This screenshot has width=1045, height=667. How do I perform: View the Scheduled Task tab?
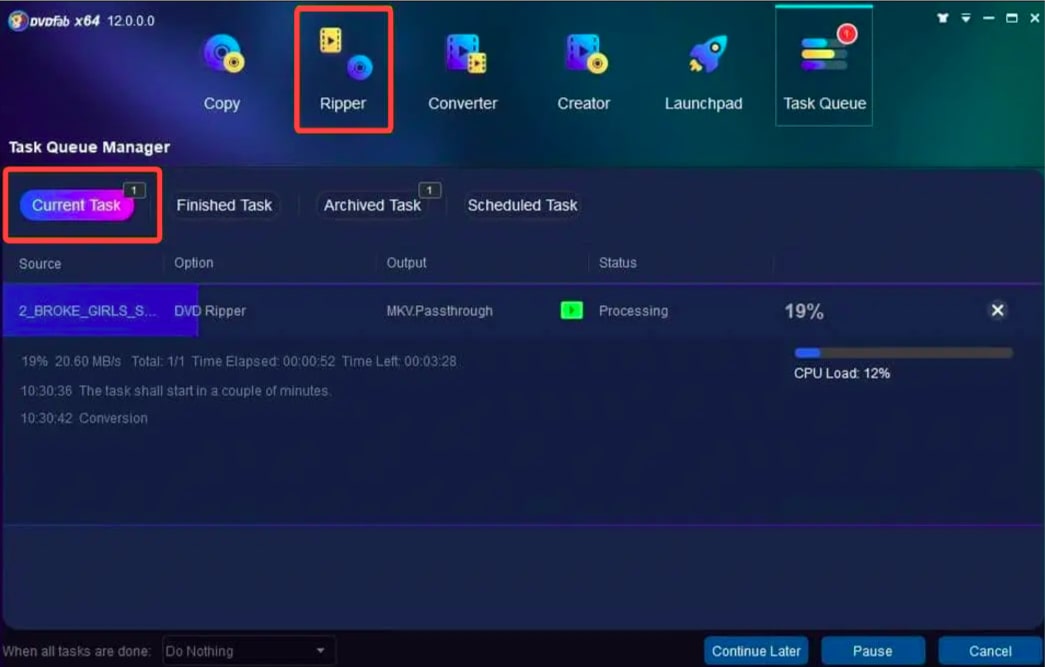(521, 205)
